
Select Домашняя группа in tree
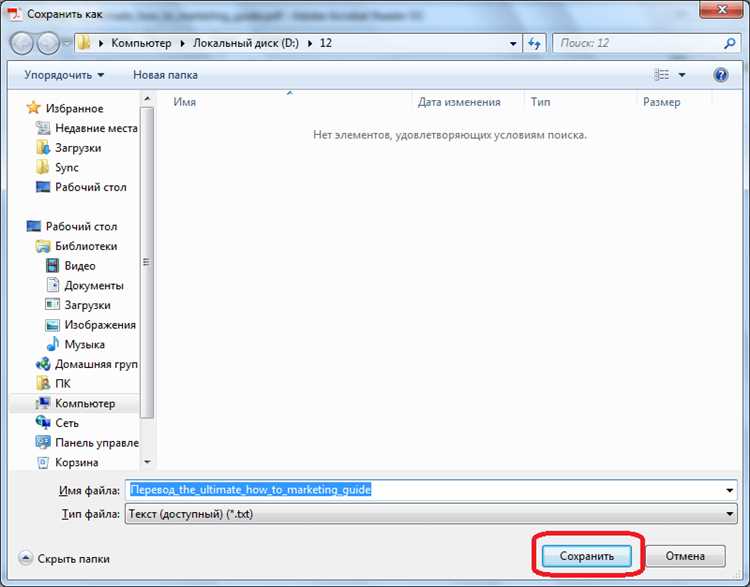point(96,364)
